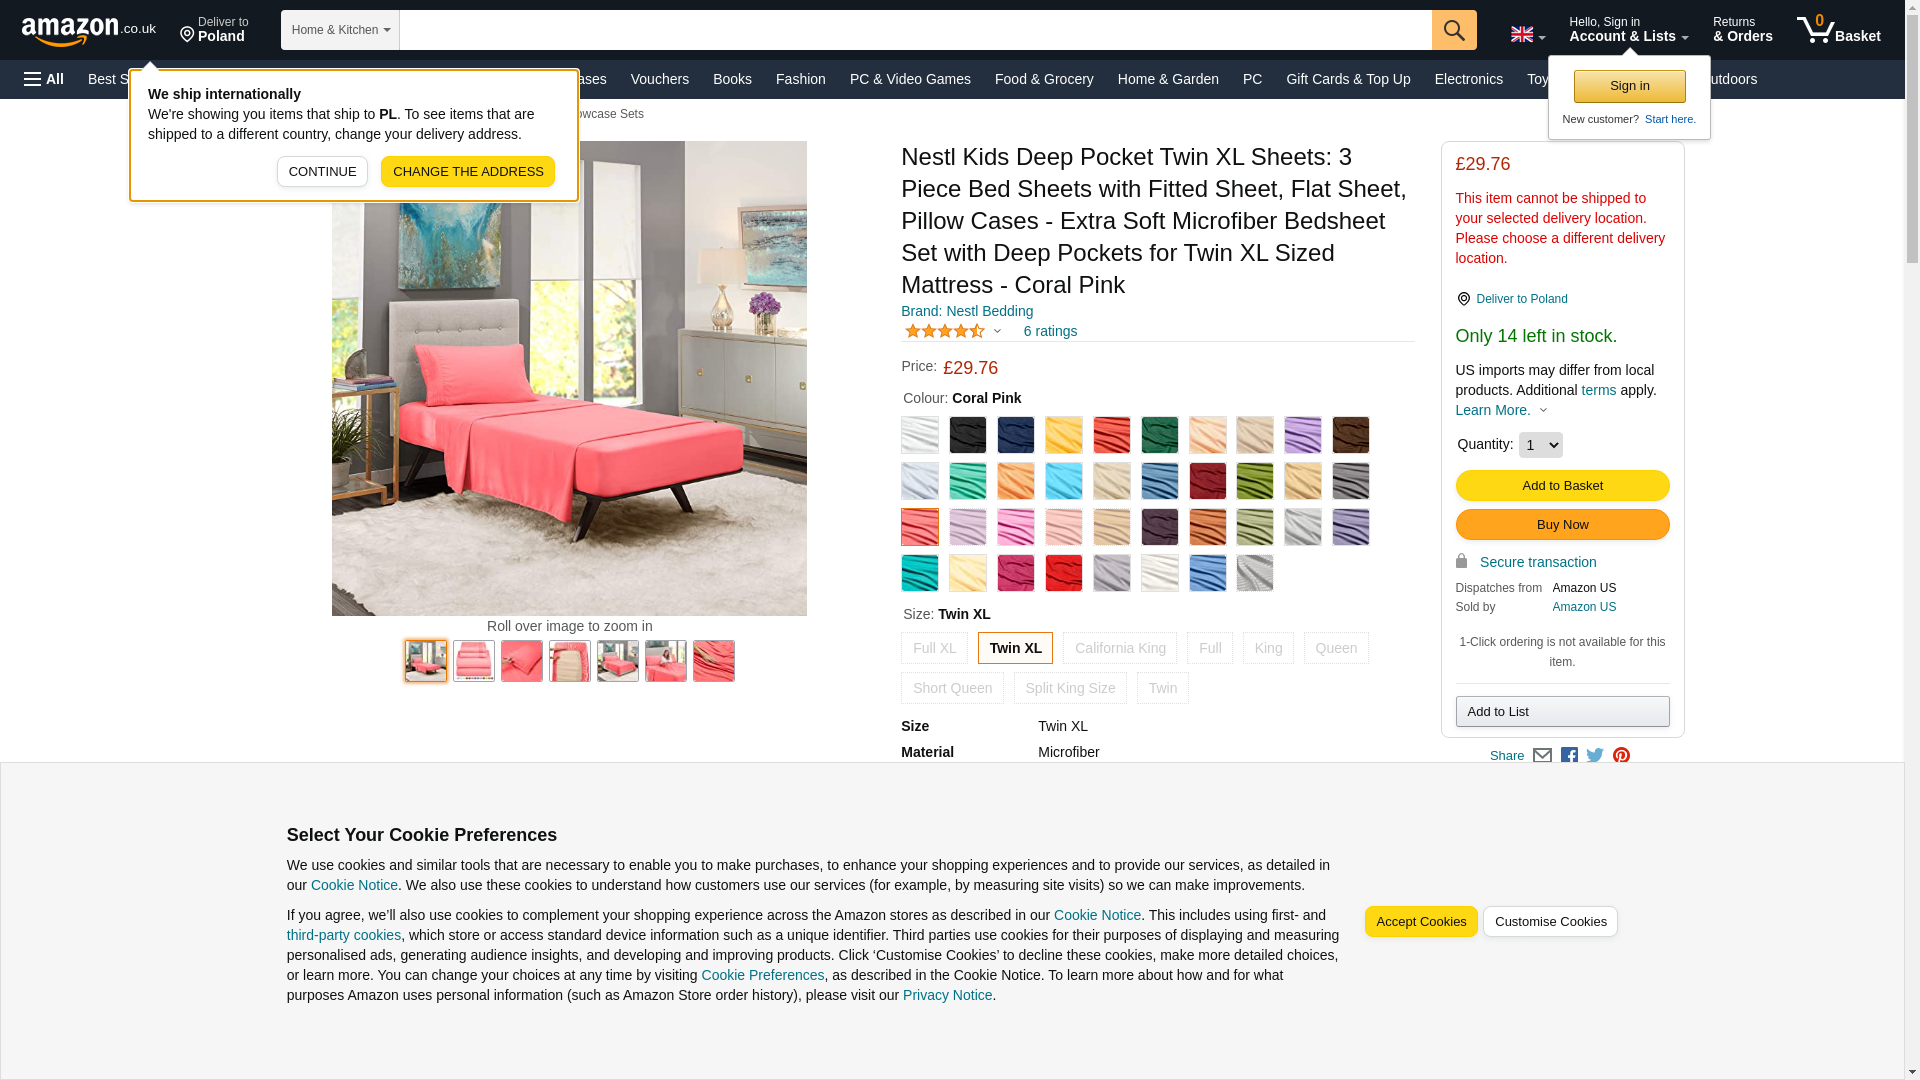The image size is (1920, 1080).
Task: Share the product via the email envelope icon
Action: click(1542, 756)
